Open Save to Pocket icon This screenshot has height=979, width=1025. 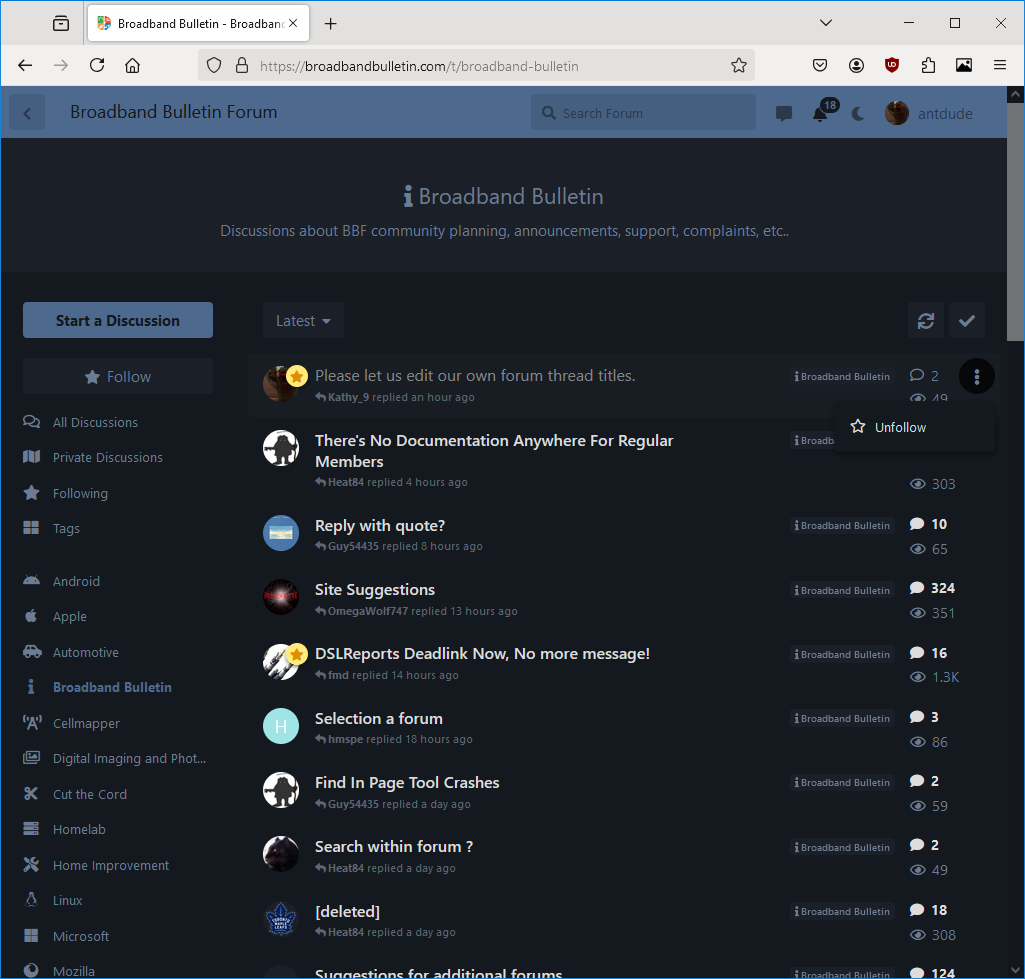coord(820,65)
